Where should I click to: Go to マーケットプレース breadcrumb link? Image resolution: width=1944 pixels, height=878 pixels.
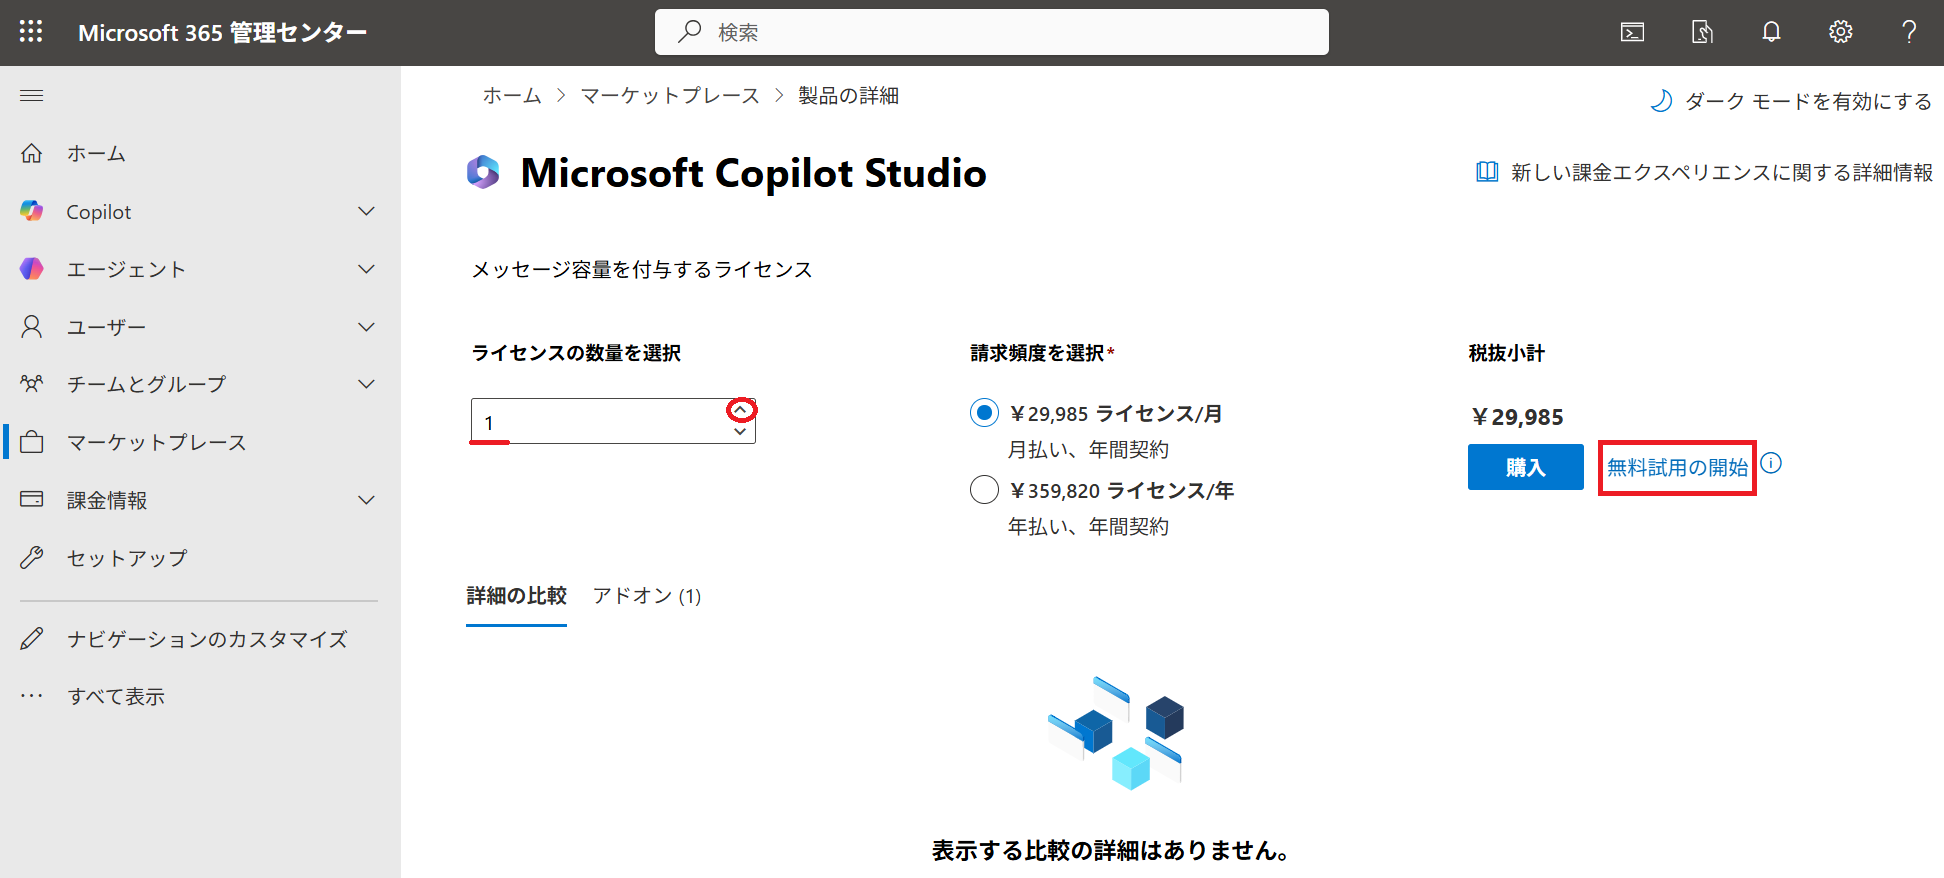[x=670, y=95]
